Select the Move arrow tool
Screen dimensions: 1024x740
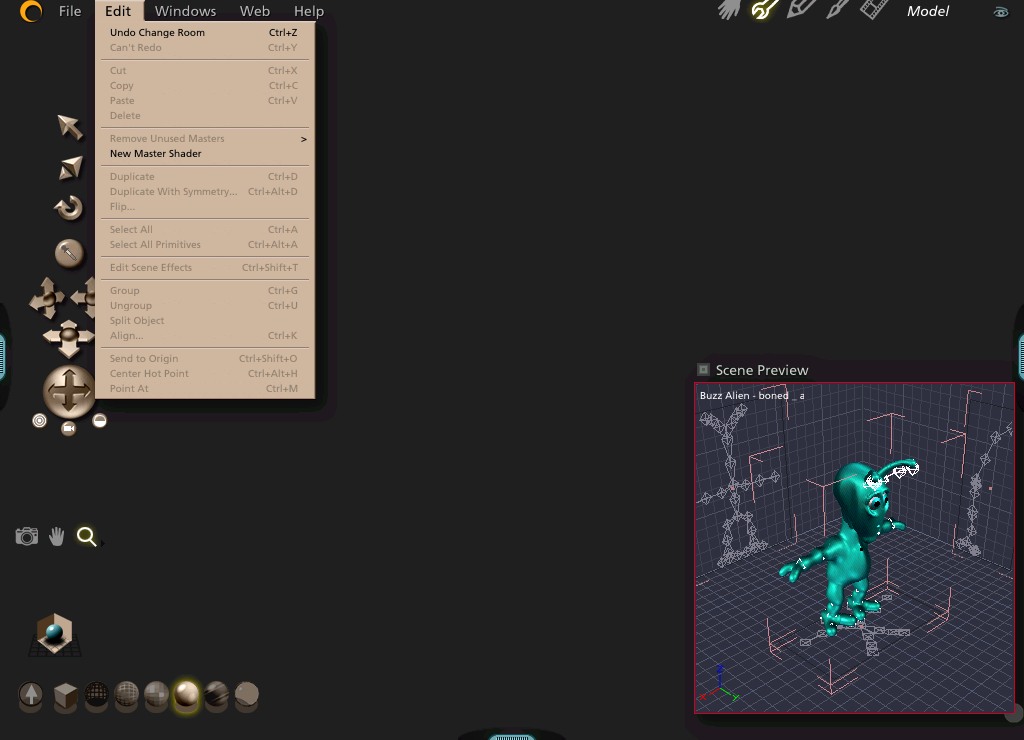click(69, 127)
